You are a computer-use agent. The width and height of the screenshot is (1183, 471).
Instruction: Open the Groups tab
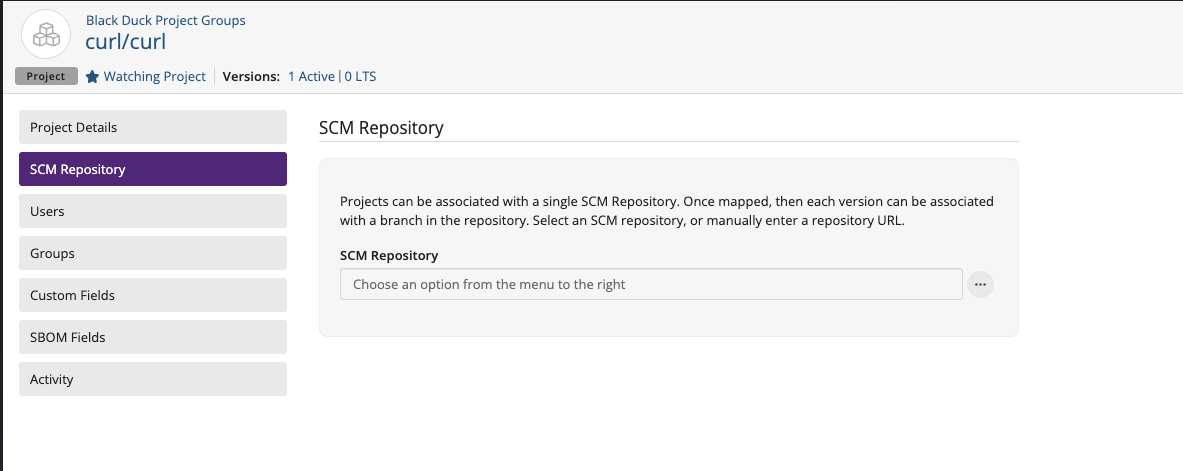click(153, 253)
